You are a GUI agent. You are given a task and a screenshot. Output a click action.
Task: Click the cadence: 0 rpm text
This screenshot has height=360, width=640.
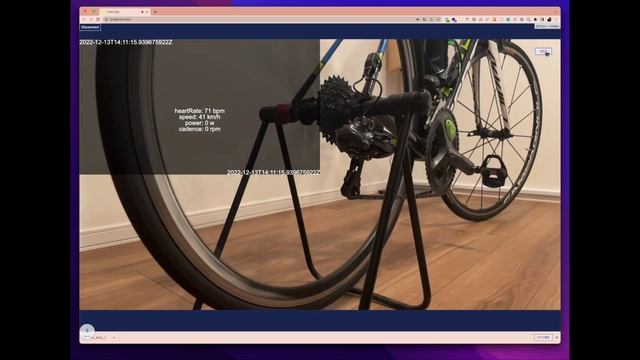point(200,129)
